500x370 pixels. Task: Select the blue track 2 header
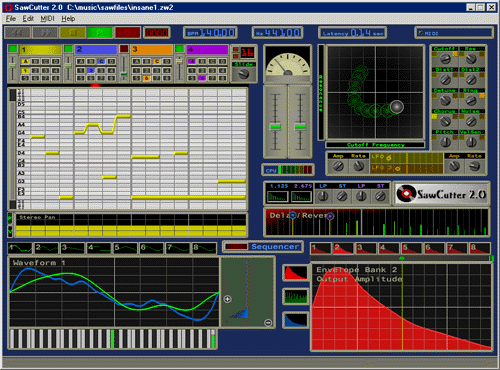pos(96,49)
